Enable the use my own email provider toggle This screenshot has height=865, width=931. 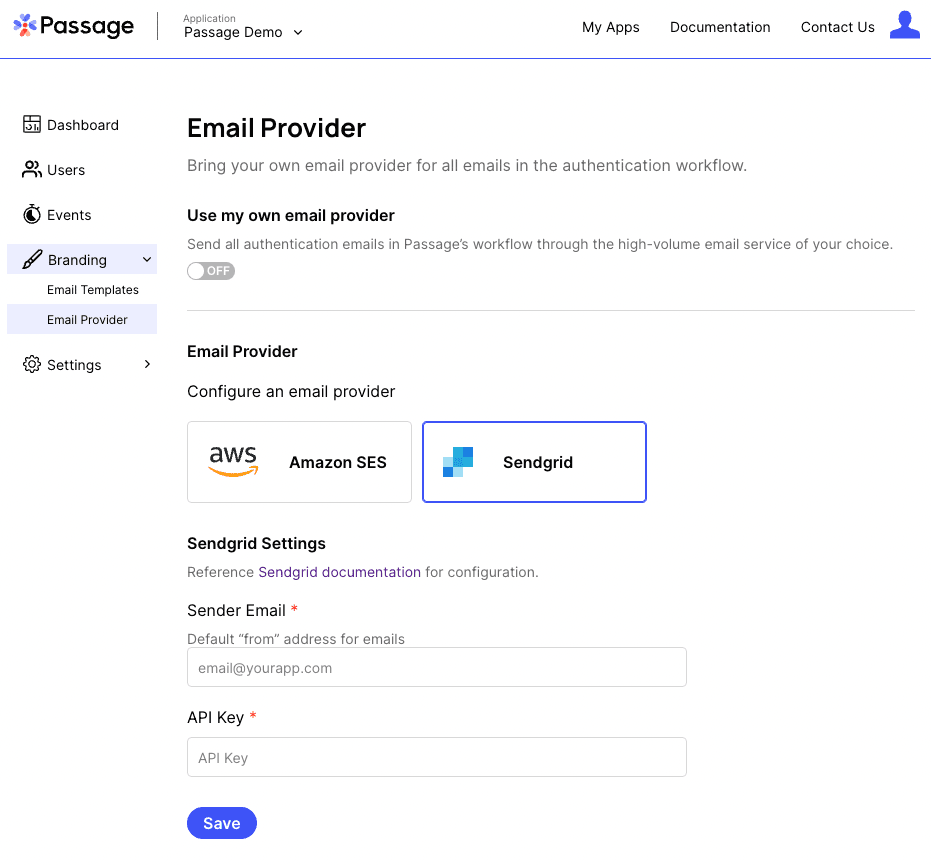[x=210, y=271]
